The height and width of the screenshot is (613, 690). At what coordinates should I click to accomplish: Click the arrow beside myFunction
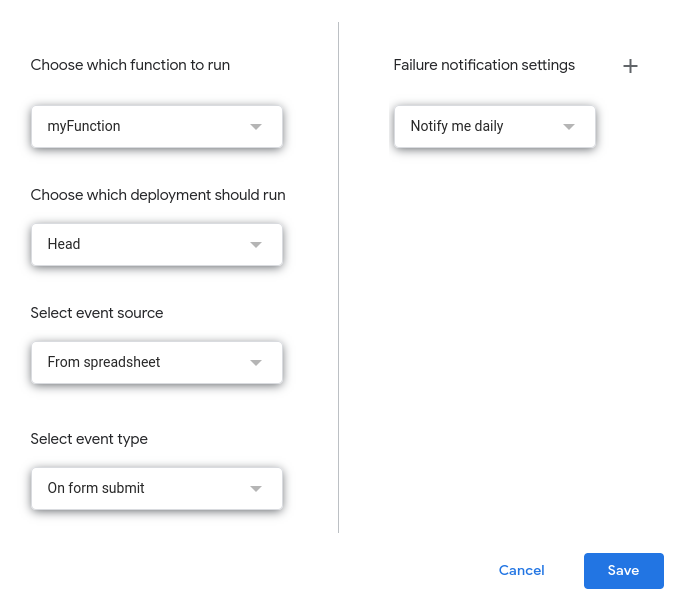point(256,127)
